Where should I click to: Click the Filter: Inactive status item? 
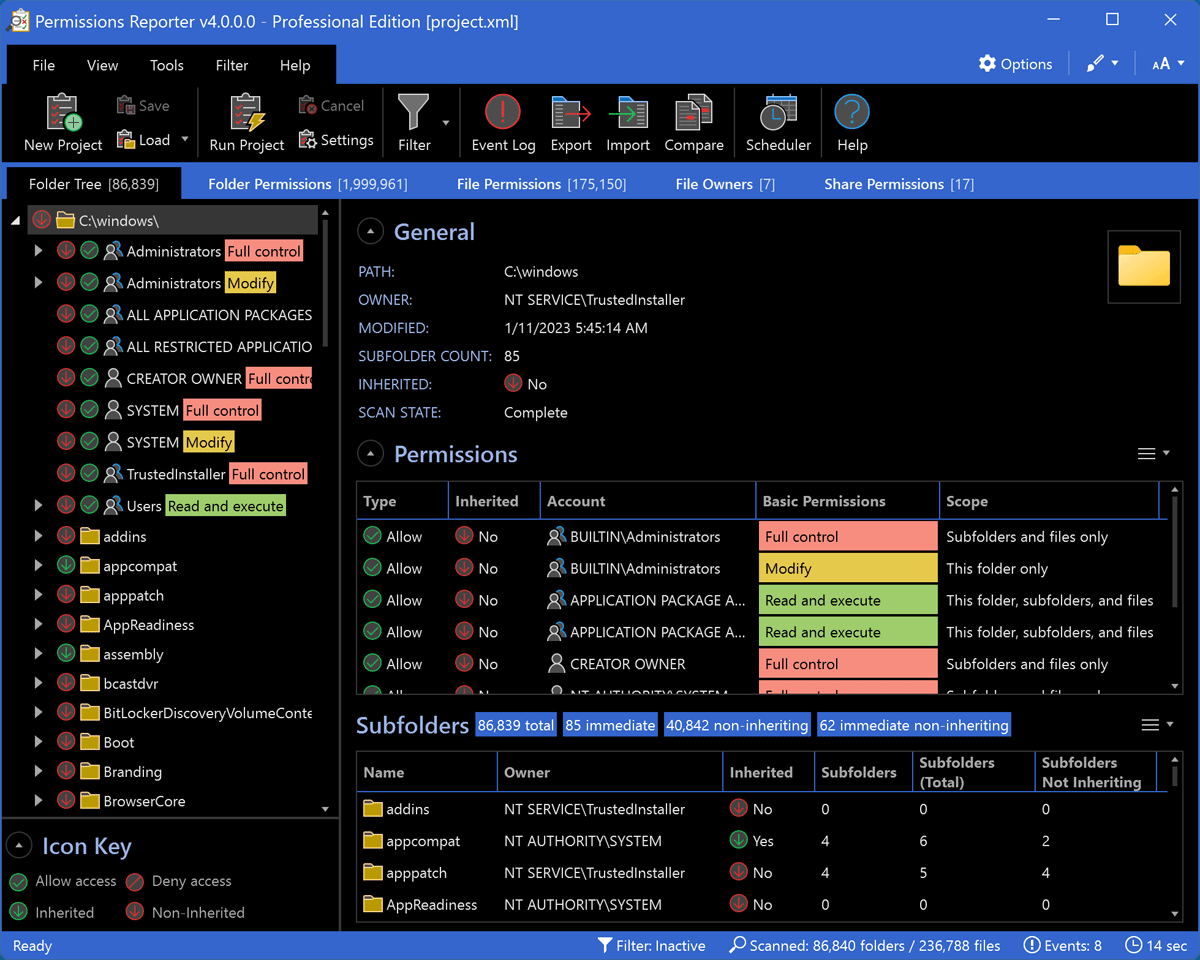pos(651,946)
